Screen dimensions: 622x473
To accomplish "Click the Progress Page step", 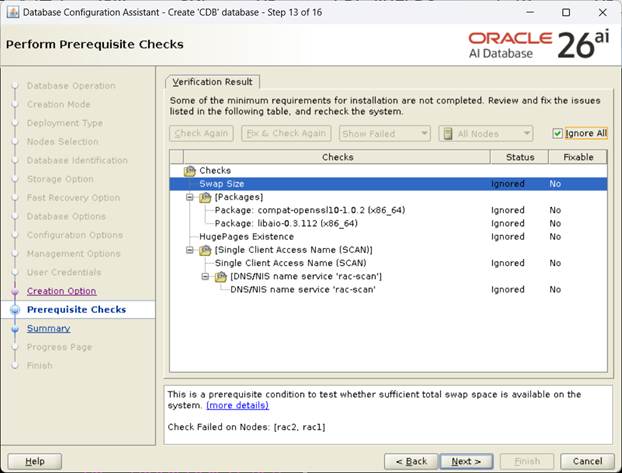I will pos(59,347).
